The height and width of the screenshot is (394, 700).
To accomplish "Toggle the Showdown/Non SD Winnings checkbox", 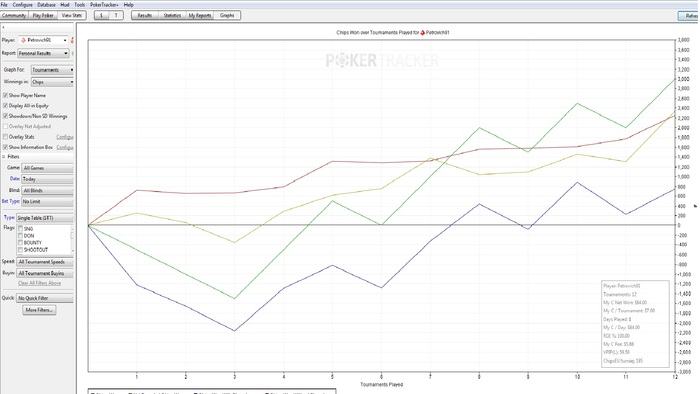I will (x=5, y=116).
